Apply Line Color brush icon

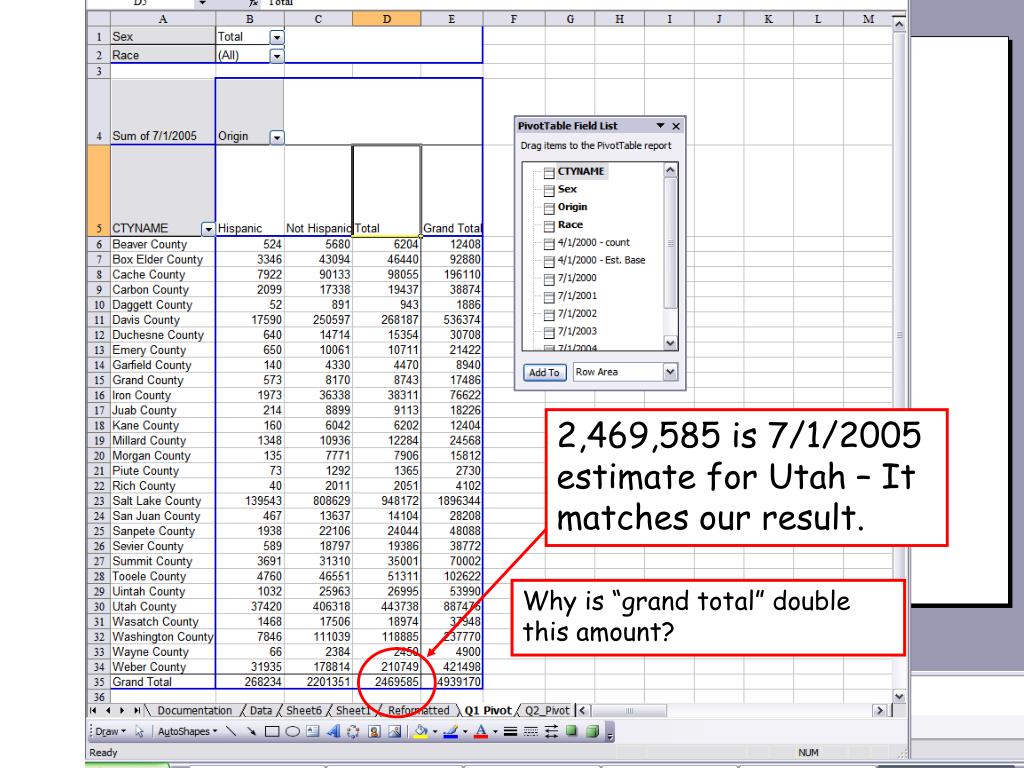450,731
